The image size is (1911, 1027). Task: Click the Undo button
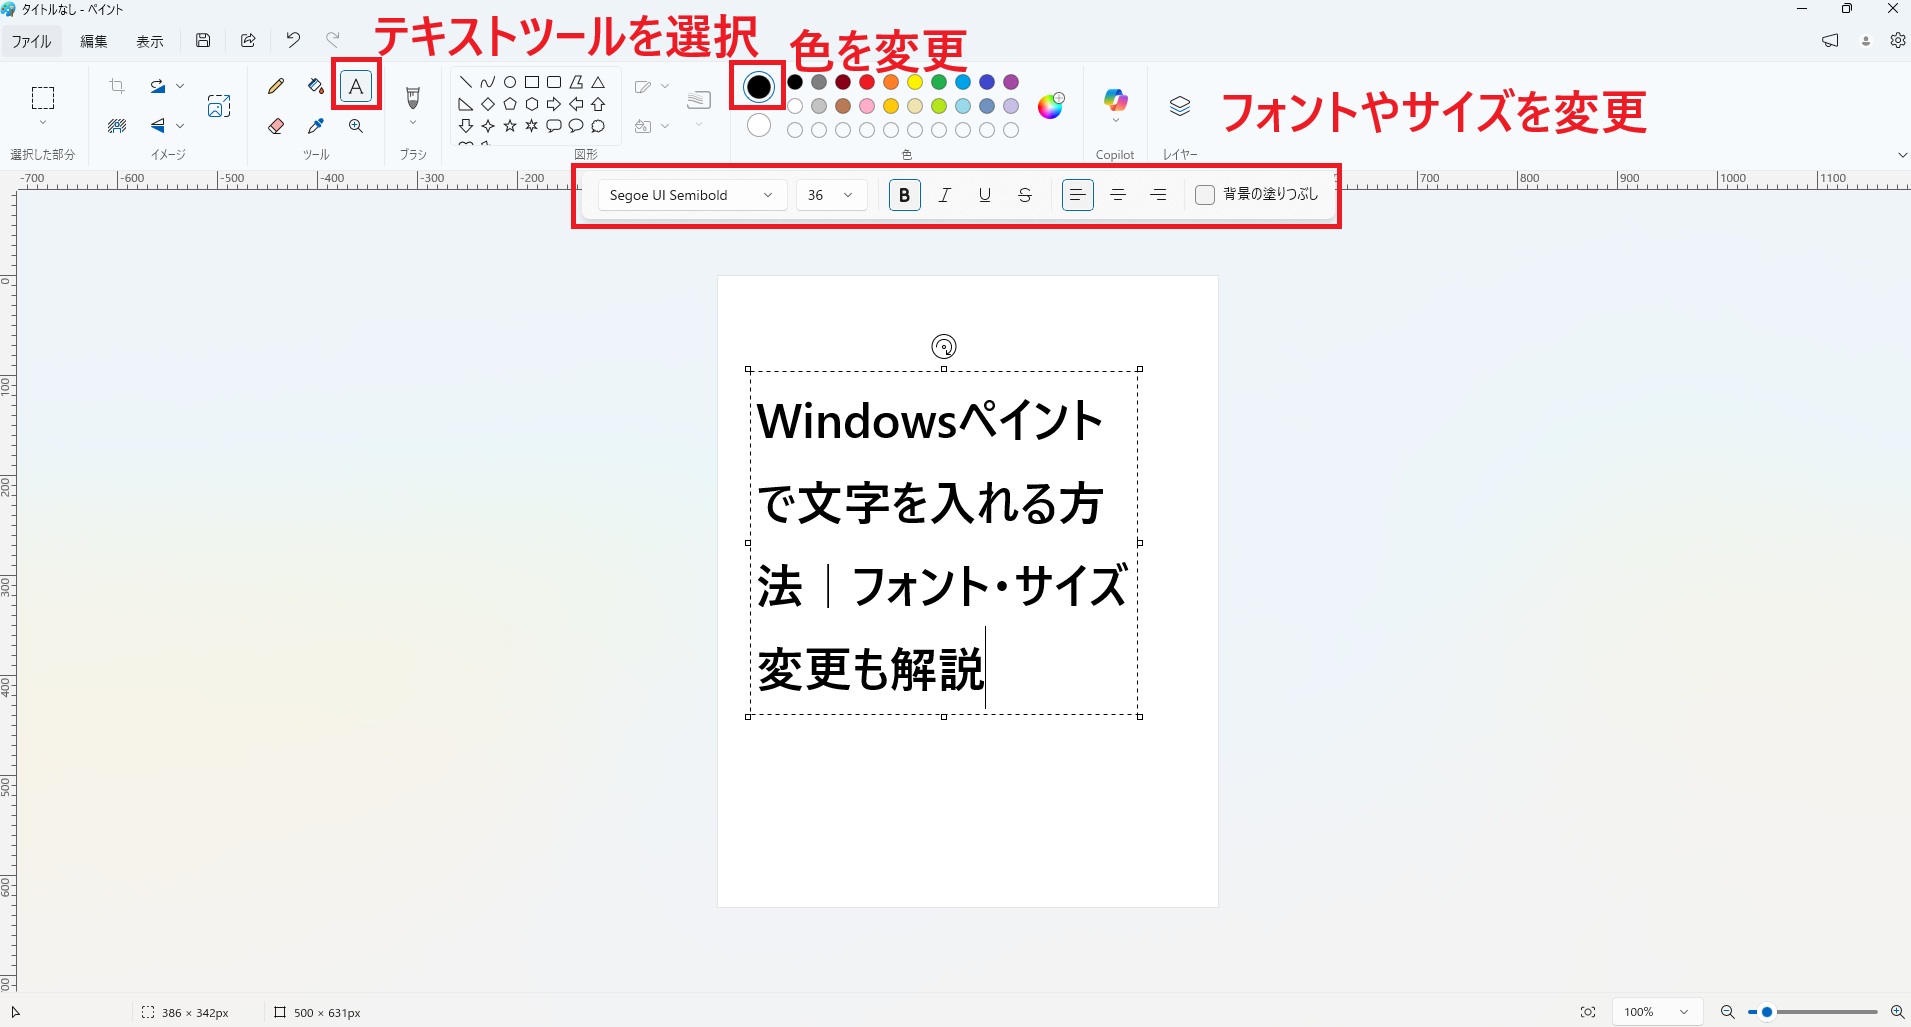tap(293, 40)
